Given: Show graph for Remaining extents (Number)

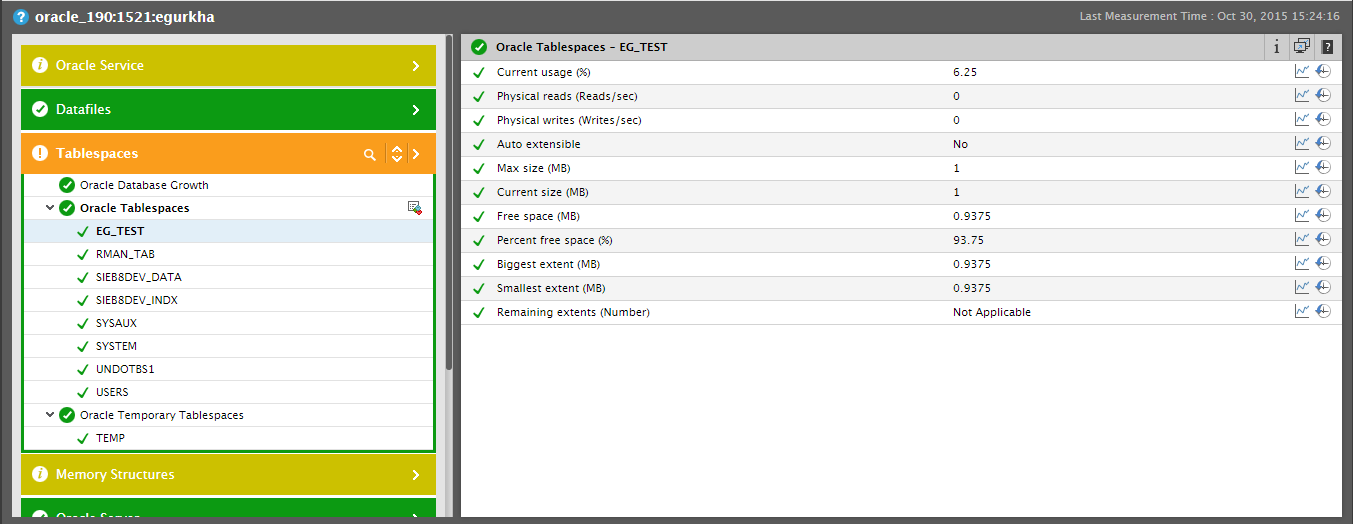Looking at the screenshot, I should pyautogui.click(x=1301, y=311).
